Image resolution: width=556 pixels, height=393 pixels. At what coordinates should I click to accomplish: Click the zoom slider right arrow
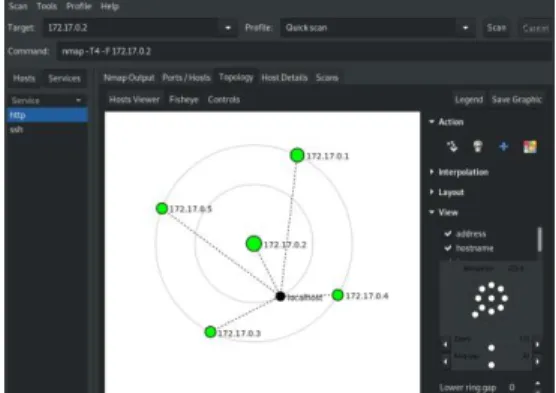(x=538, y=344)
